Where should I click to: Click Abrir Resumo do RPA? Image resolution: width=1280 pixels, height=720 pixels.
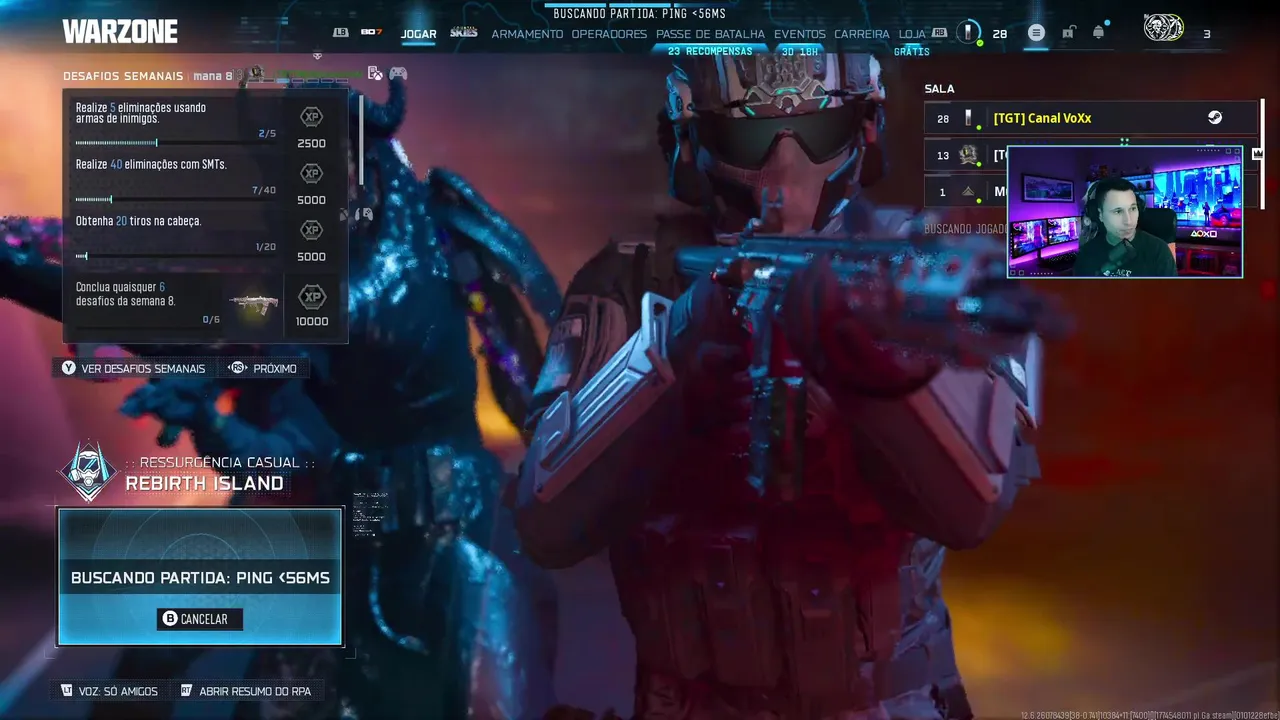[245, 691]
